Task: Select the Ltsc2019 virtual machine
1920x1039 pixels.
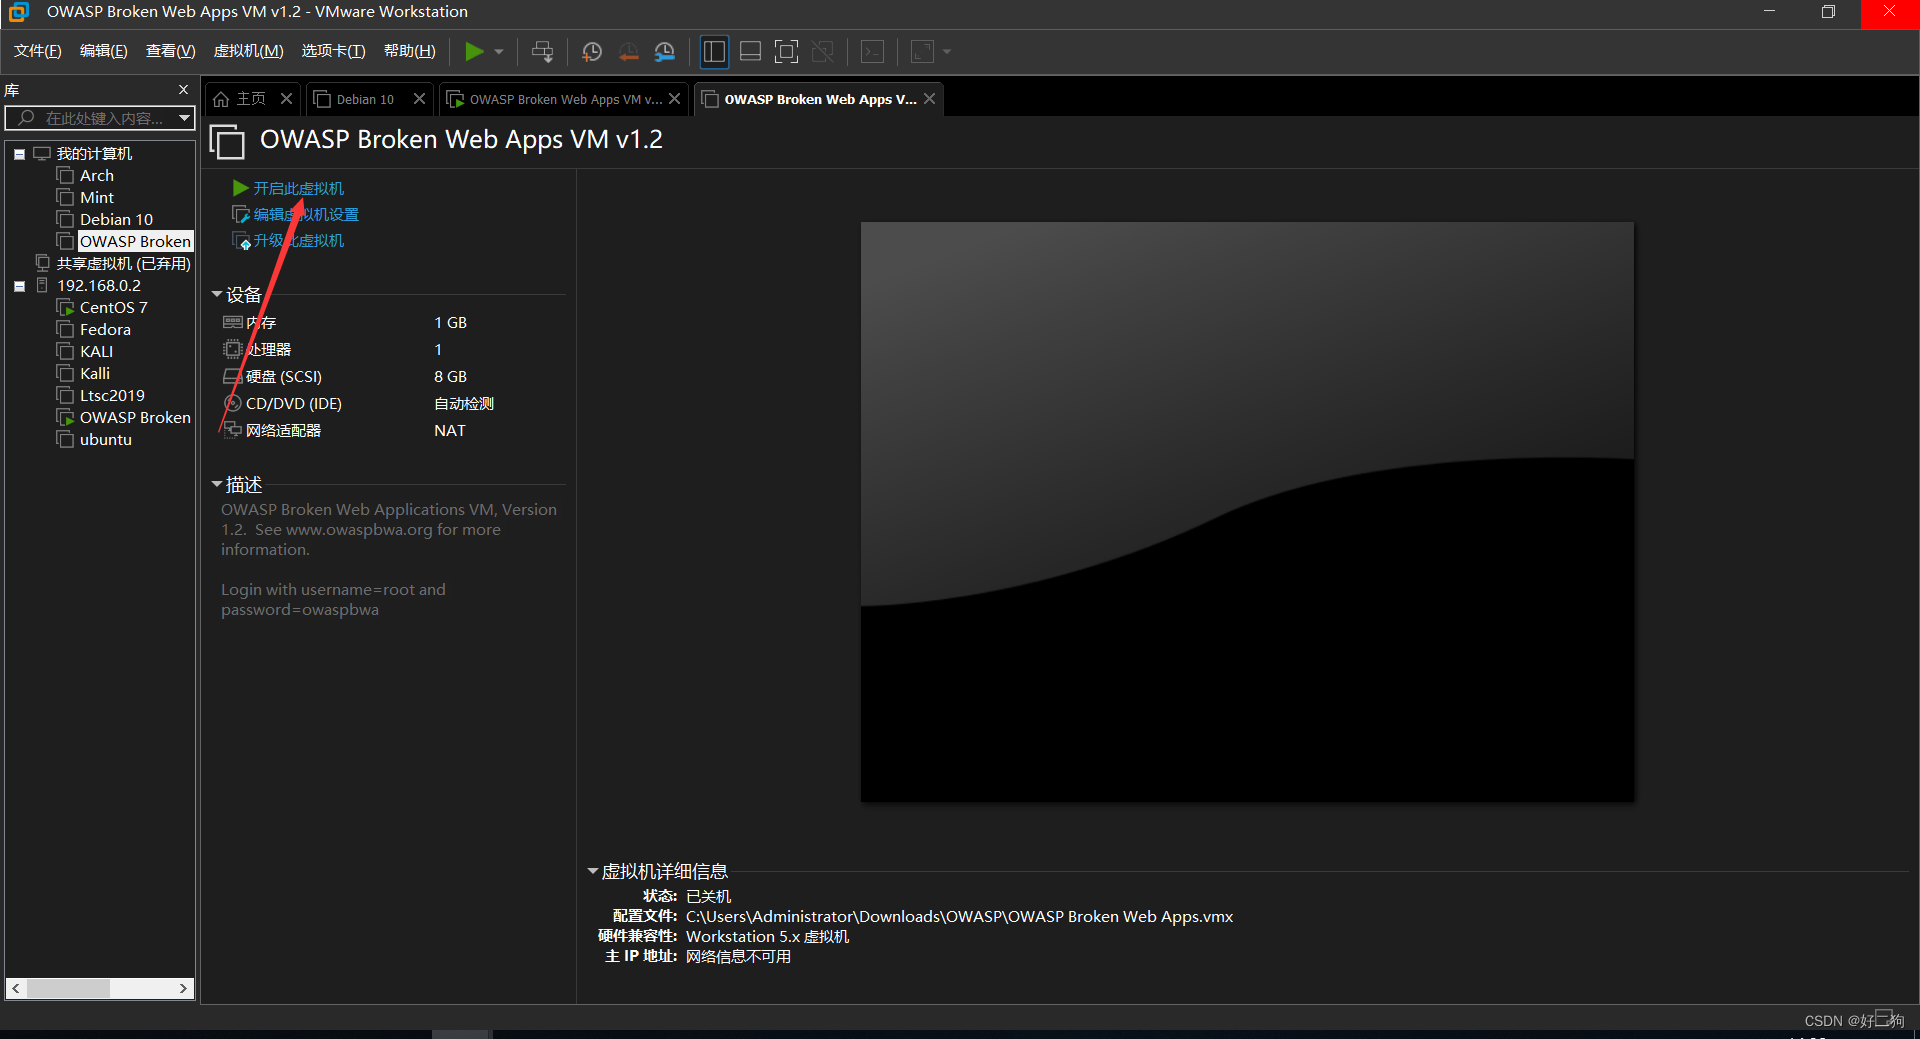Action: click(x=112, y=396)
